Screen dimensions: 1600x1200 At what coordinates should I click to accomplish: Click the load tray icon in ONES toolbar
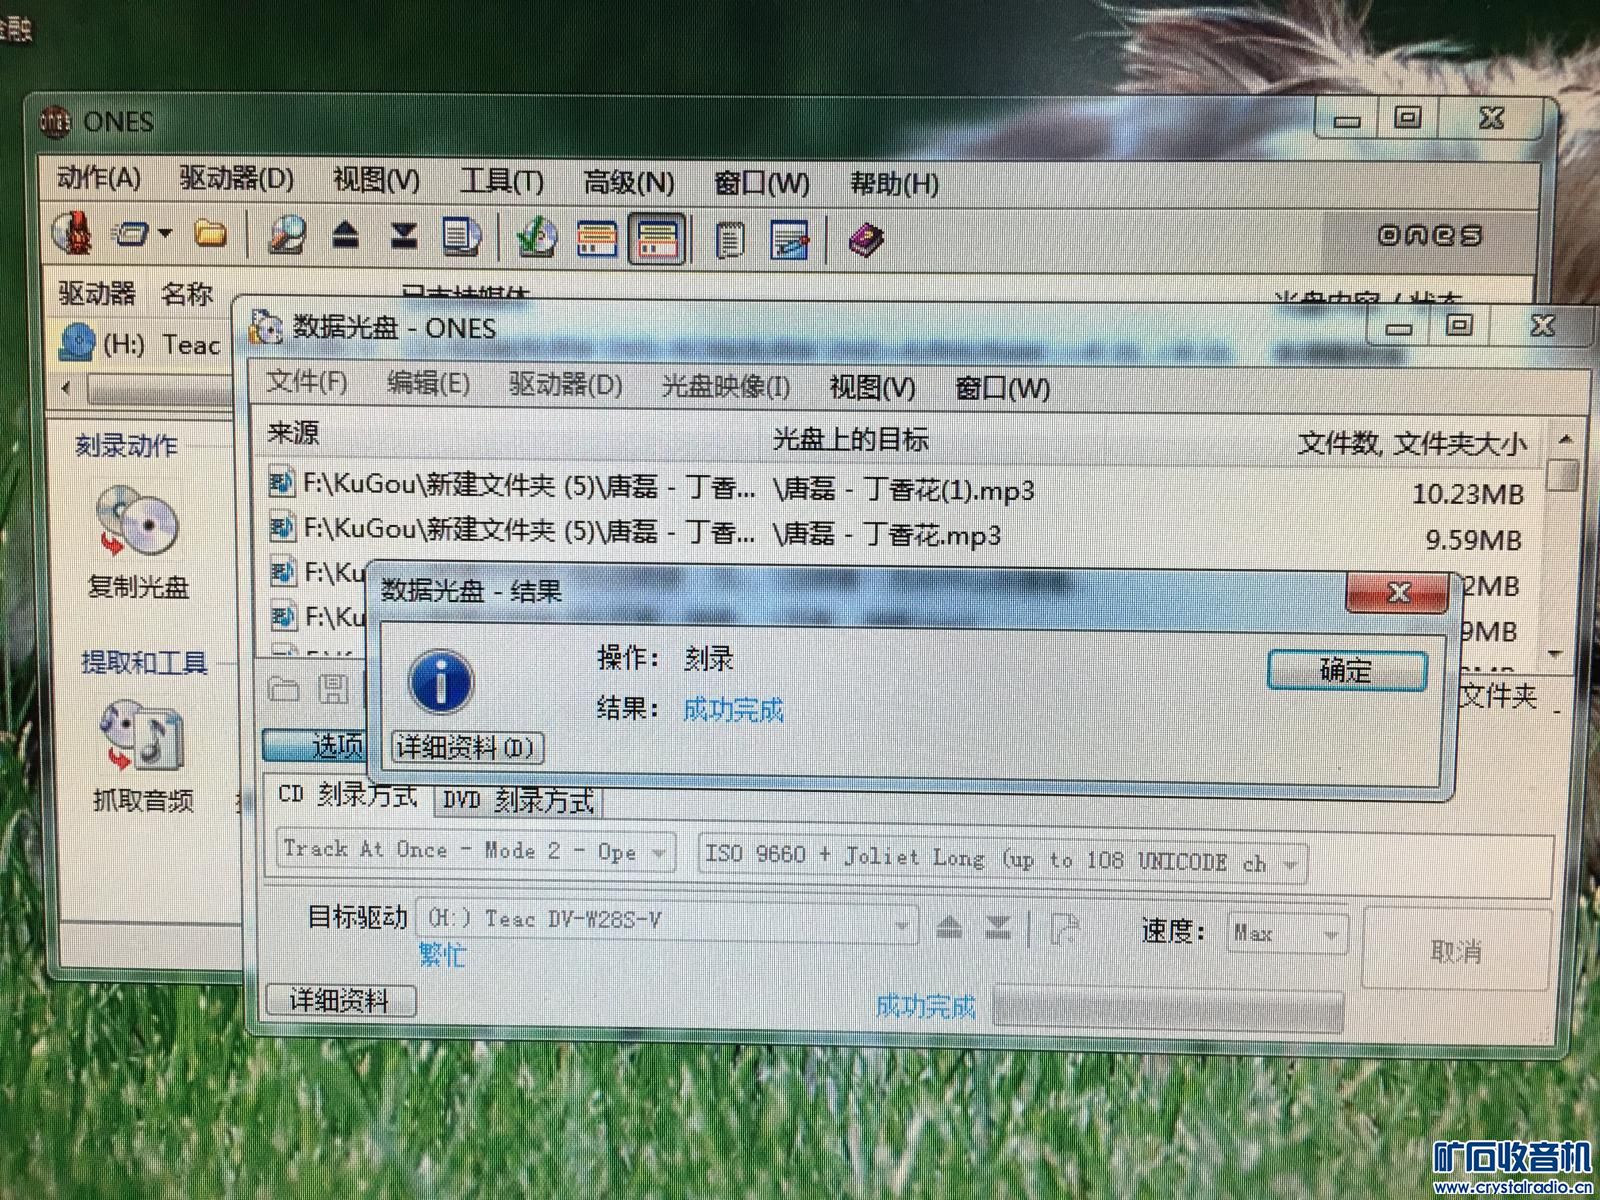[x=404, y=236]
